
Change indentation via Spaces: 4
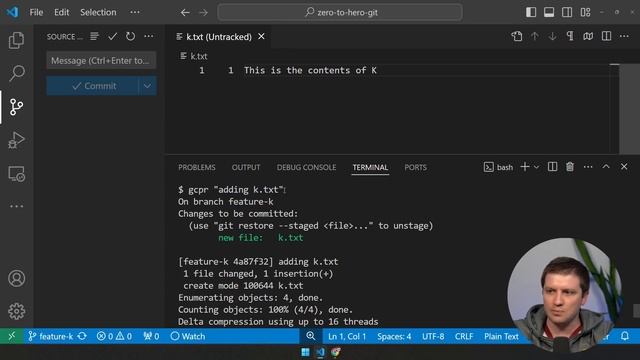tap(394, 336)
